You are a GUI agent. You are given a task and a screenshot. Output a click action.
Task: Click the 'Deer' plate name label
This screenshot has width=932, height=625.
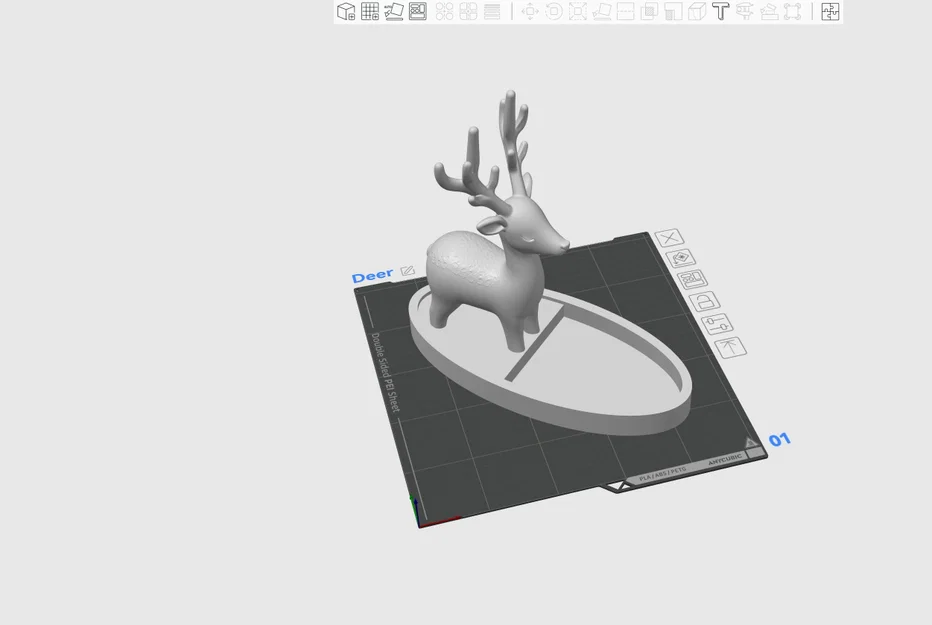click(373, 276)
